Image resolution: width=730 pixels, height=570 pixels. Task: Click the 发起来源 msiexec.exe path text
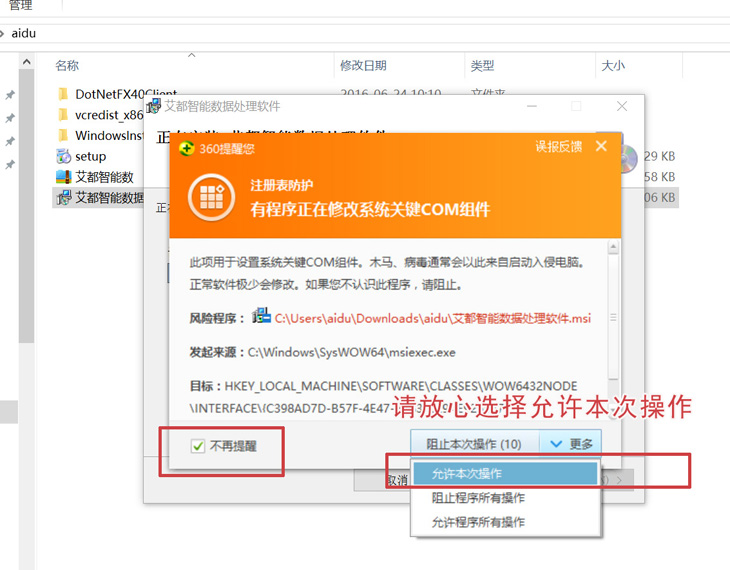click(351, 353)
